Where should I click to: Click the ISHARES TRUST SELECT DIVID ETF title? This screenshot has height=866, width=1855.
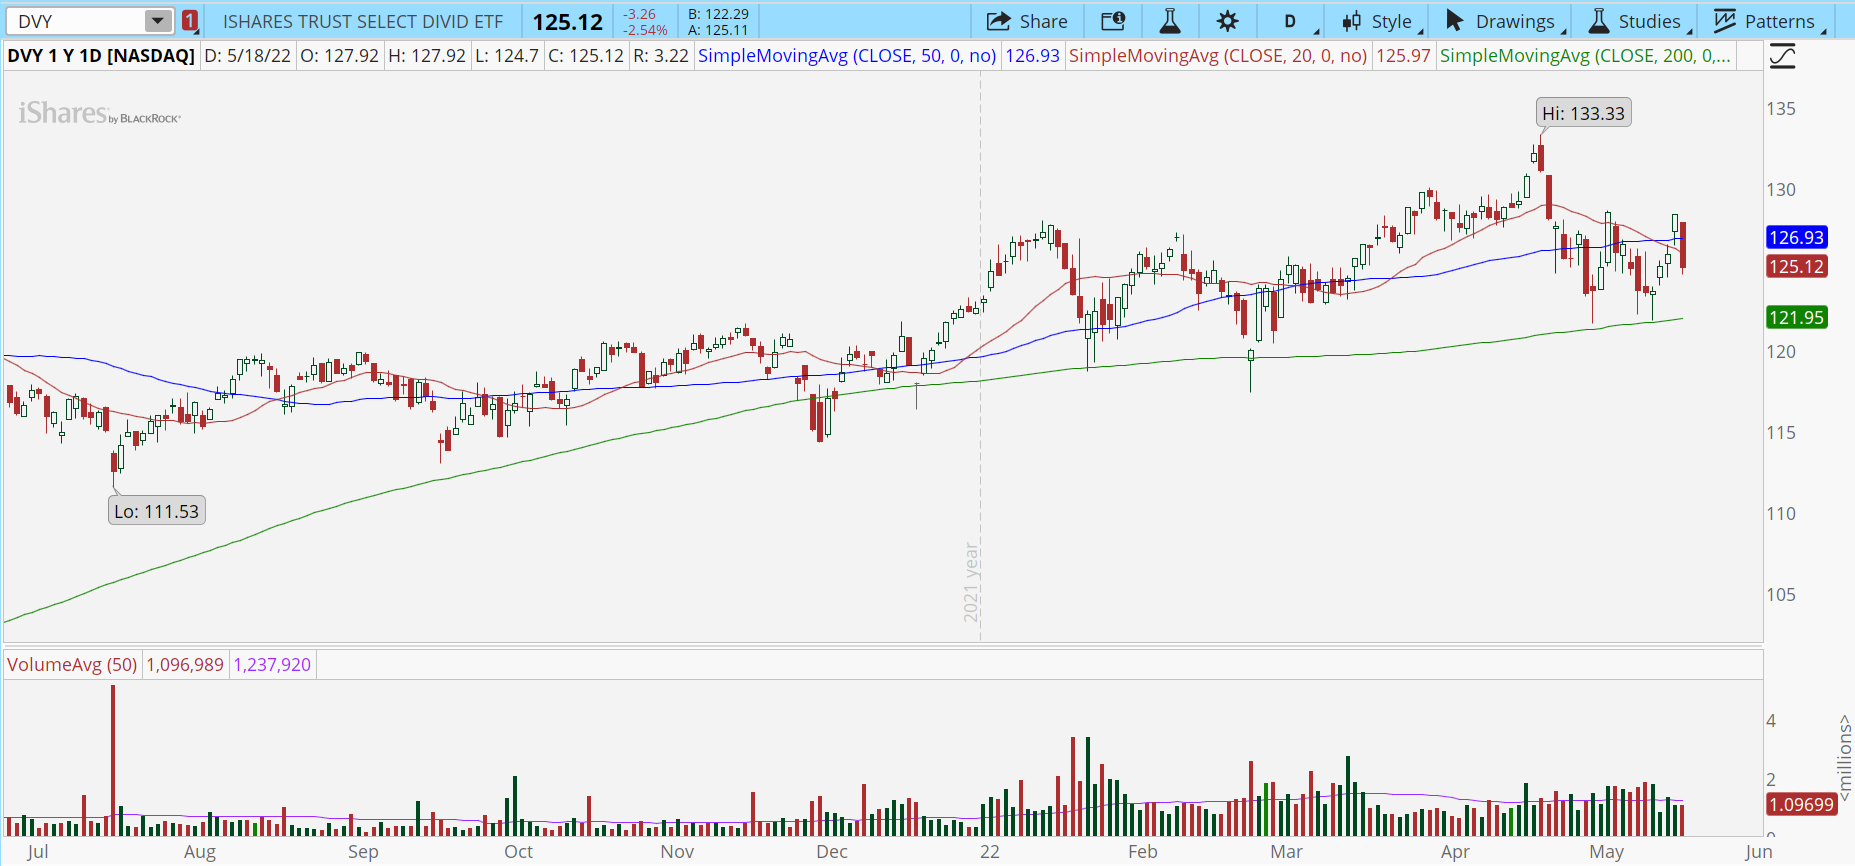pos(363,22)
